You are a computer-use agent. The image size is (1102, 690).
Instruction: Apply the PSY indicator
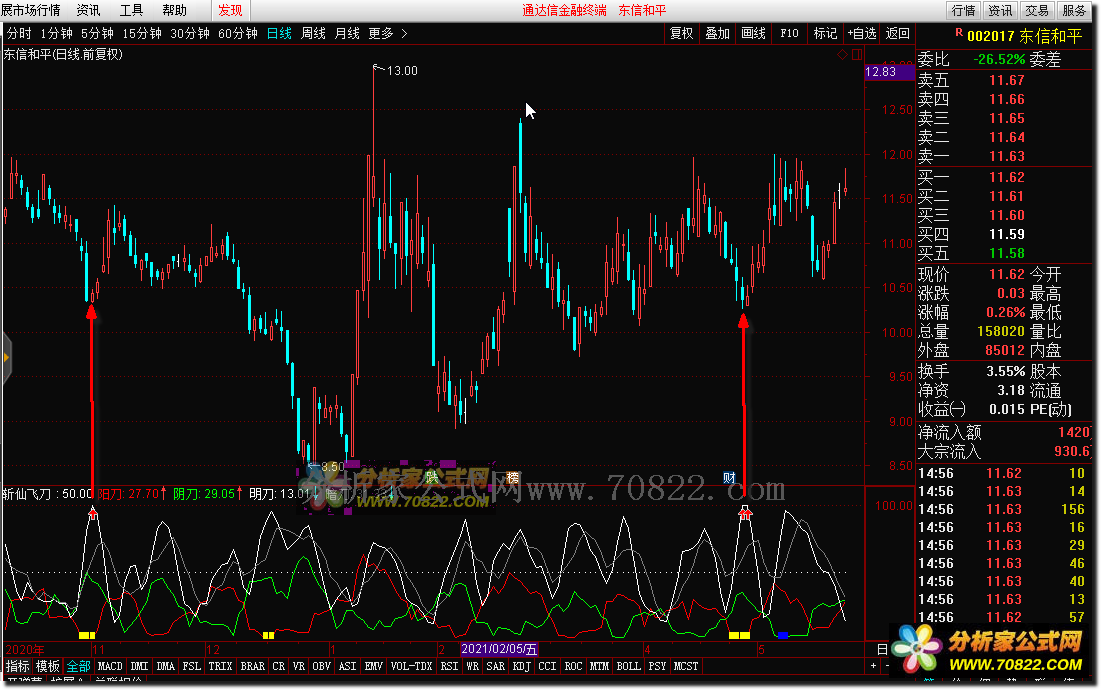pyautogui.click(x=658, y=666)
